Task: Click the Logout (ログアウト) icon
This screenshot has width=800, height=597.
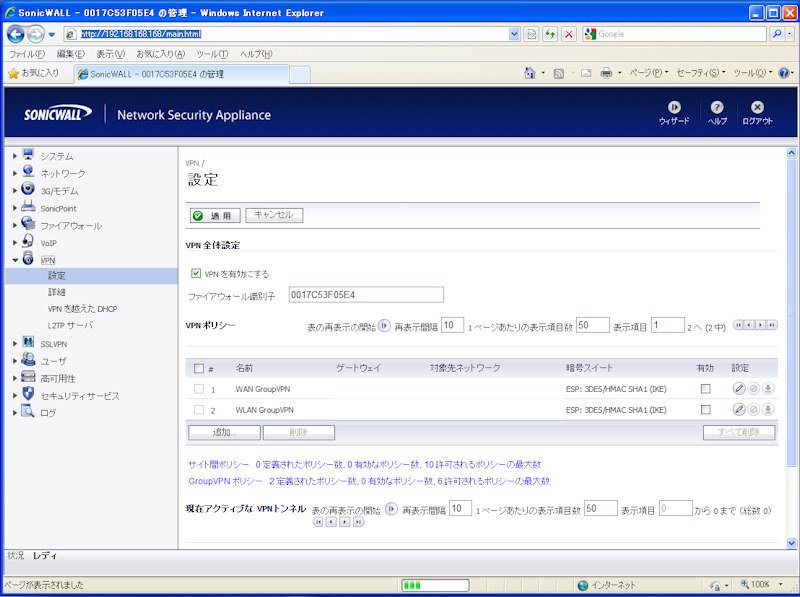Action: click(x=757, y=107)
